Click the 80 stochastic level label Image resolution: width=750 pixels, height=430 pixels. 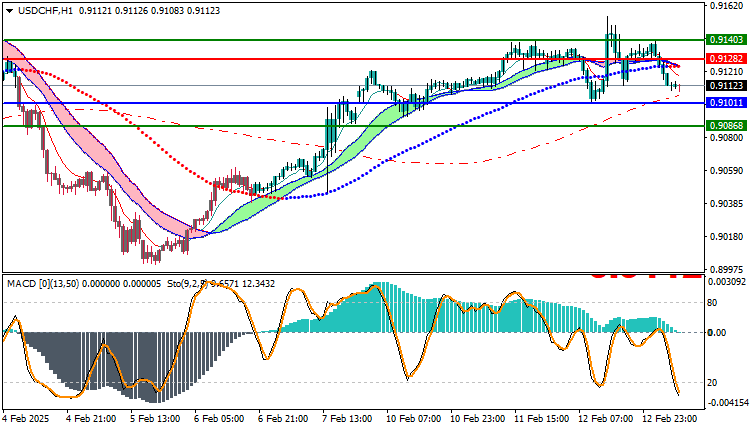pyautogui.click(x=712, y=303)
